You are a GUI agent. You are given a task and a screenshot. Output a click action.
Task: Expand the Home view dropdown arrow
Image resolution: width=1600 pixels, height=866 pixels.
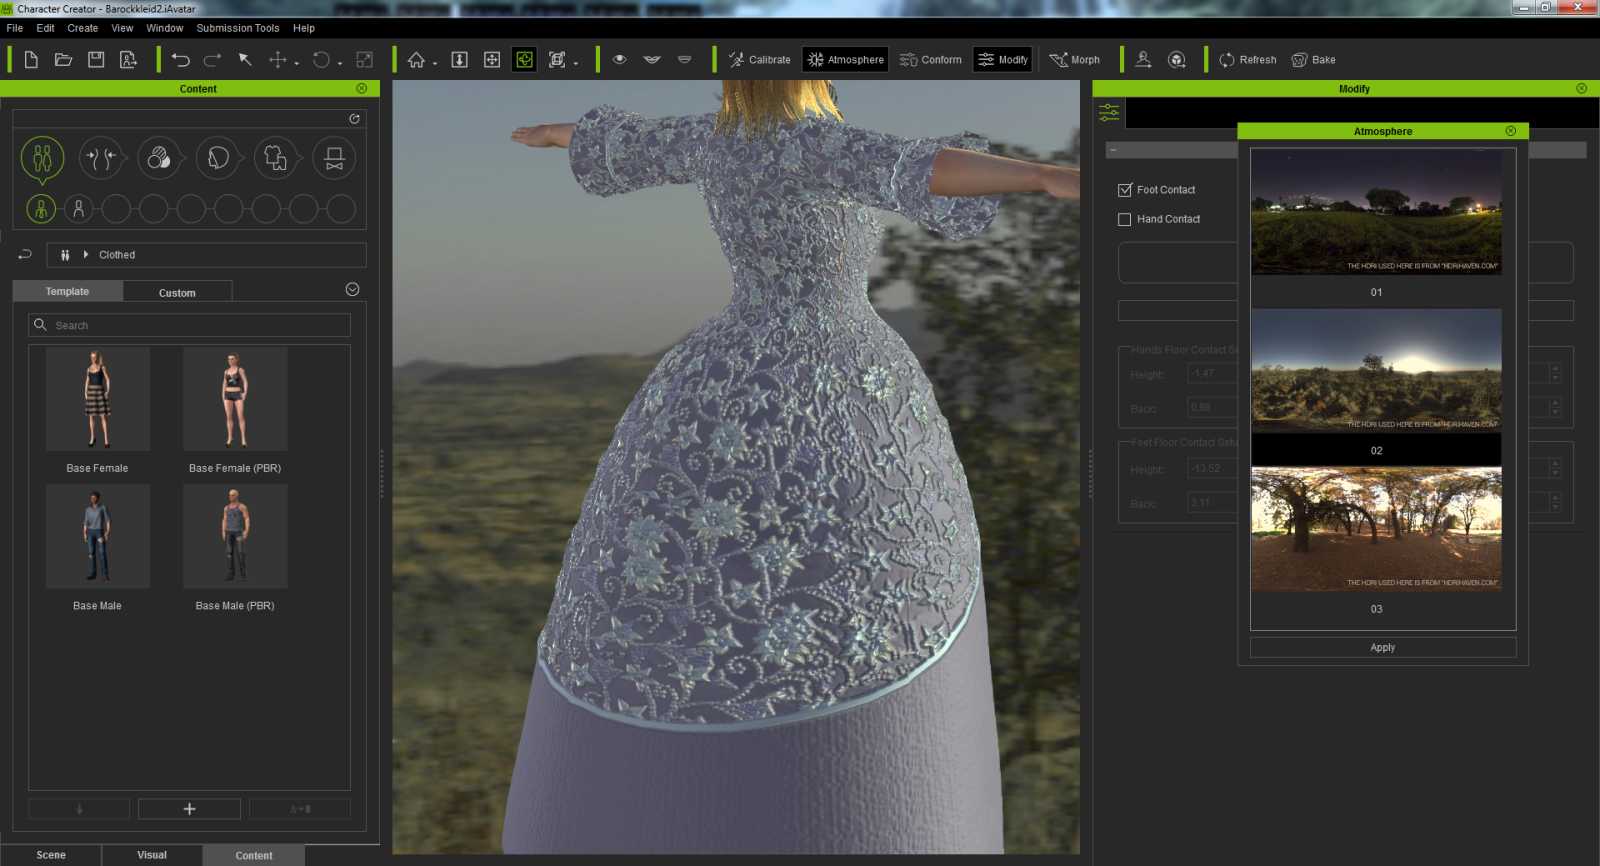point(435,63)
